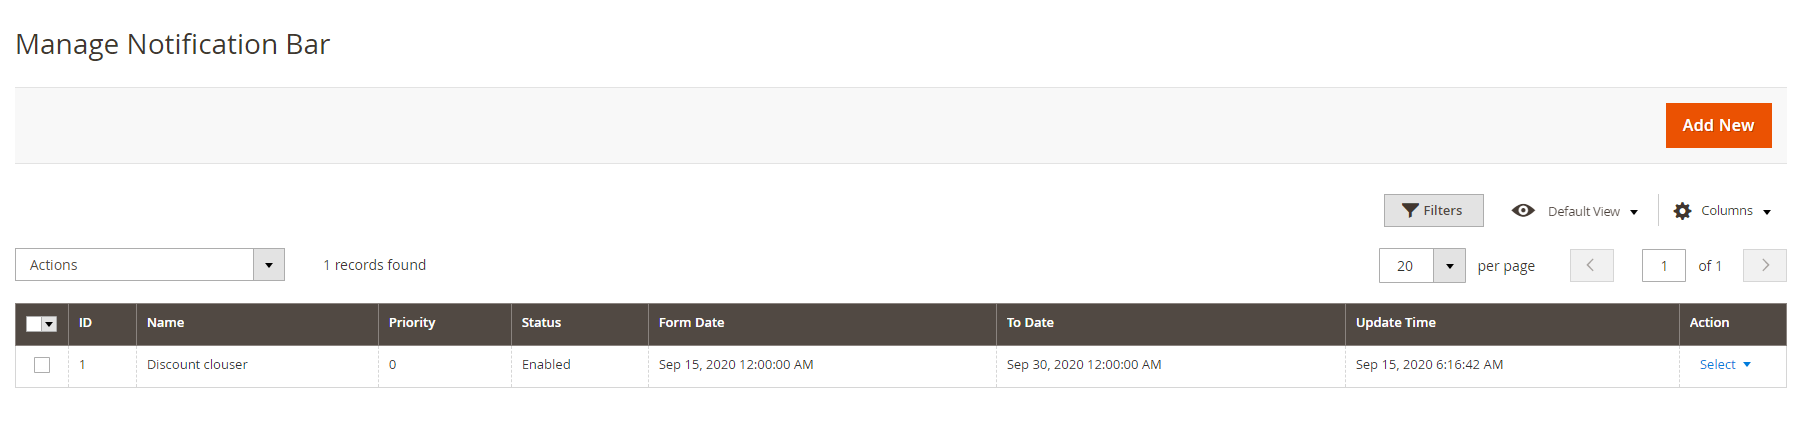Open the Select action menu in row

(x=1725, y=365)
